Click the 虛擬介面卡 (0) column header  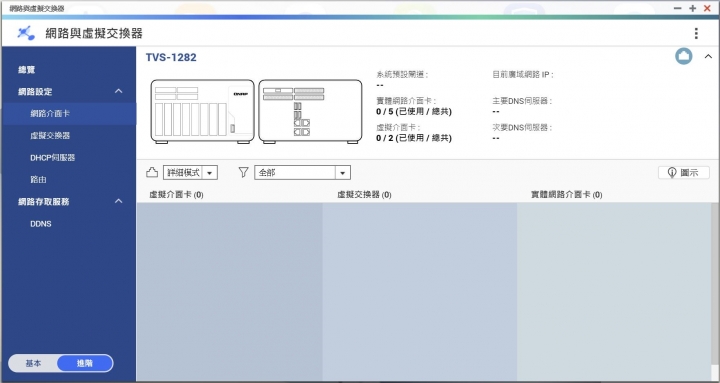[x=176, y=195]
